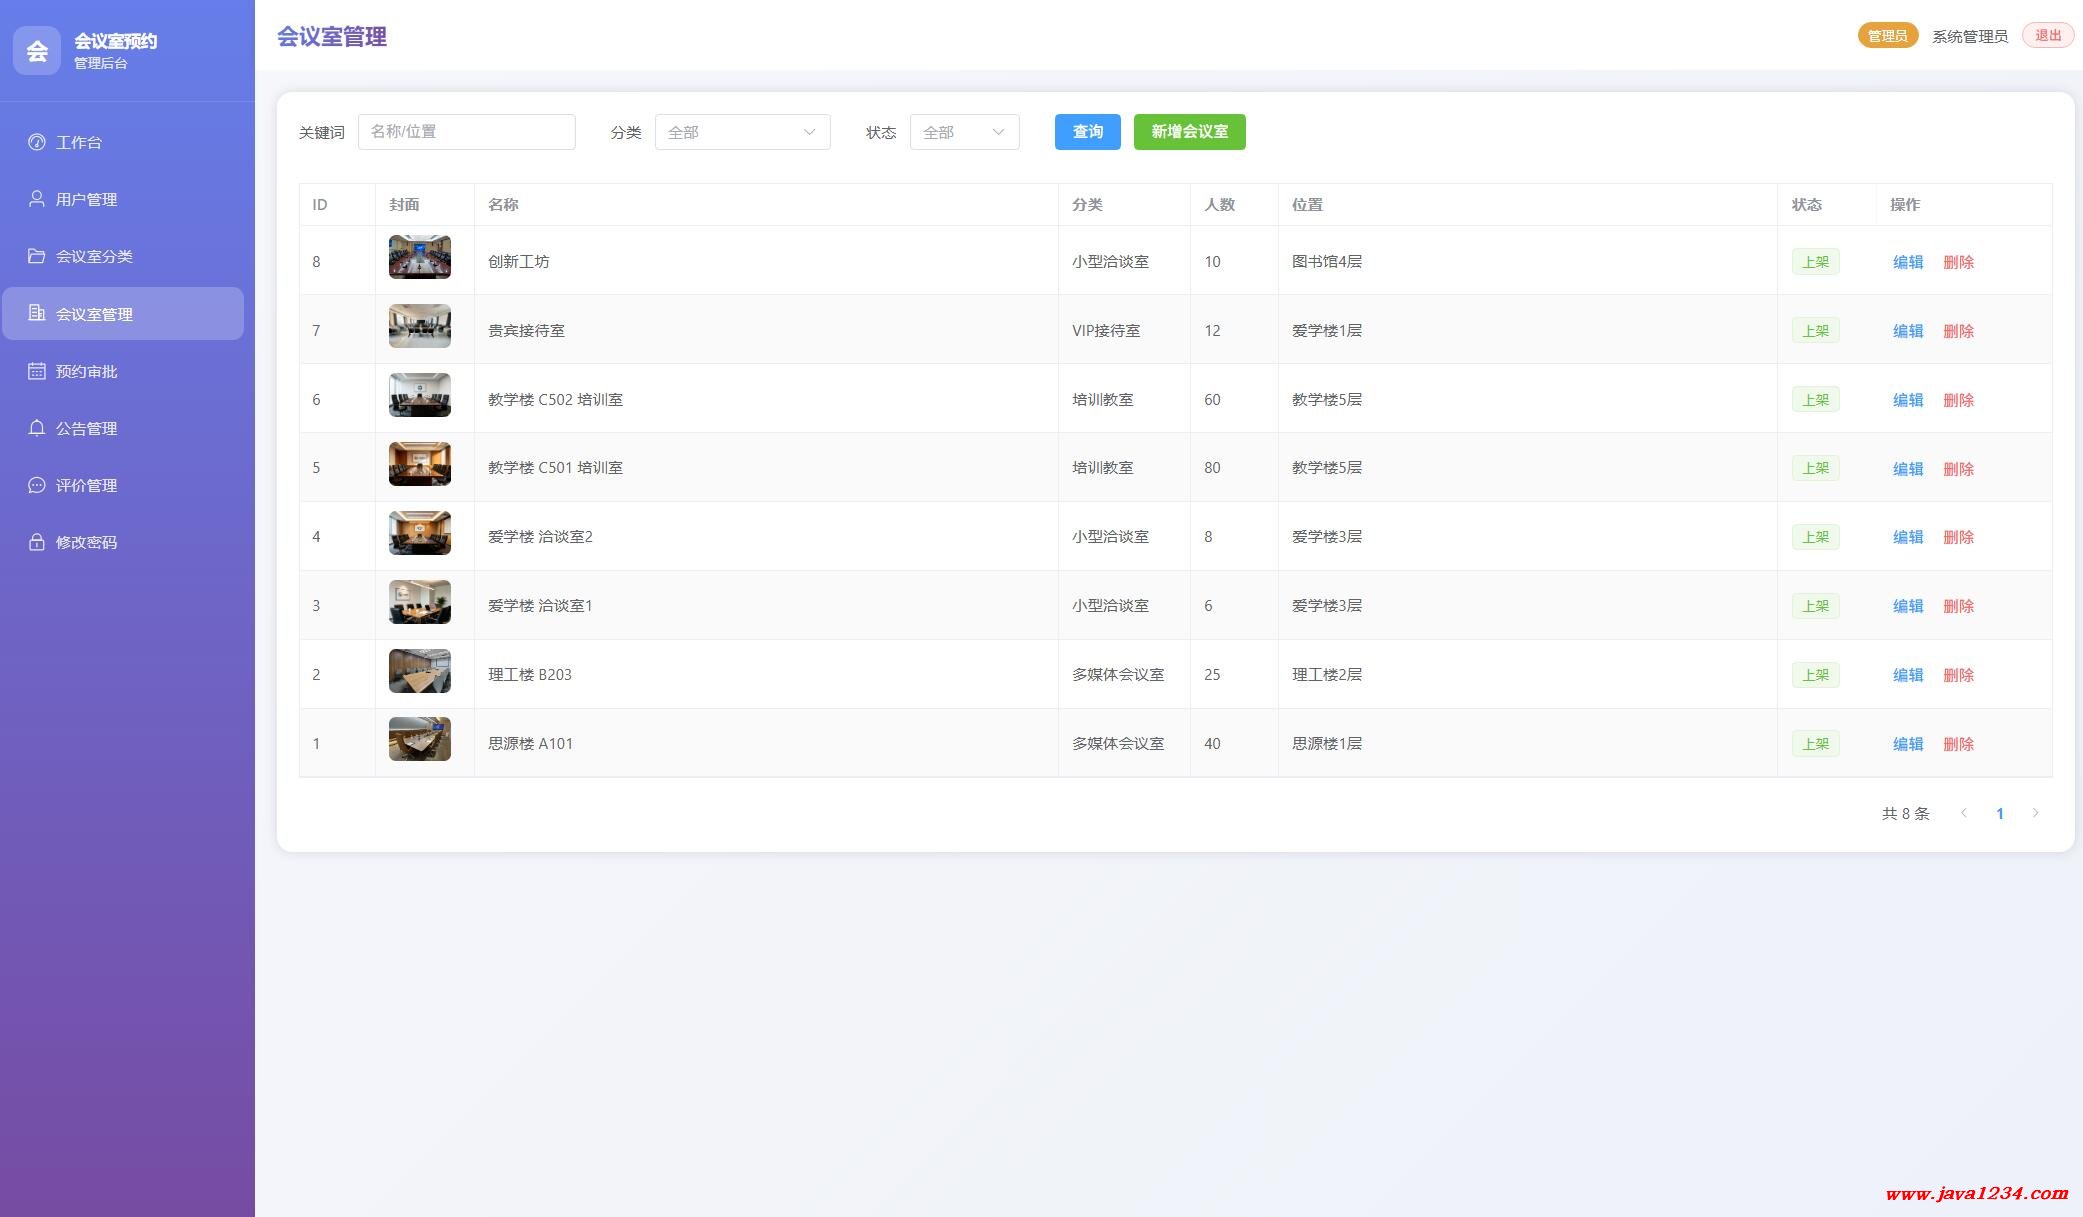
Task: Open the 分类 category dropdown
Action: 742,132
